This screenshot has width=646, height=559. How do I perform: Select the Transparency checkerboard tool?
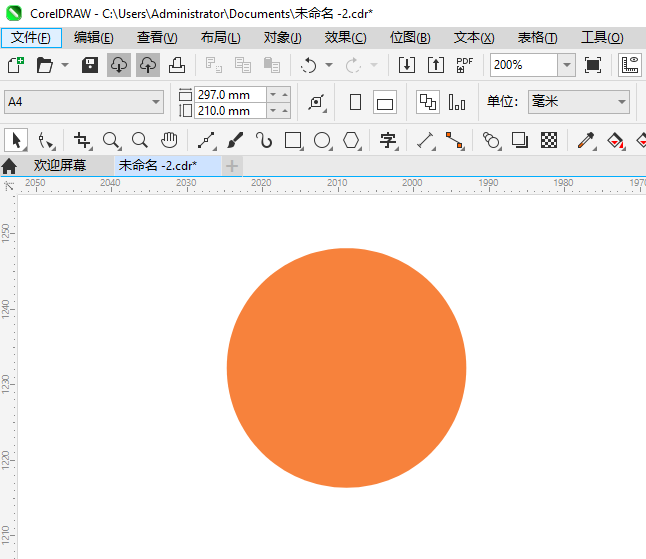click(549, 140)
